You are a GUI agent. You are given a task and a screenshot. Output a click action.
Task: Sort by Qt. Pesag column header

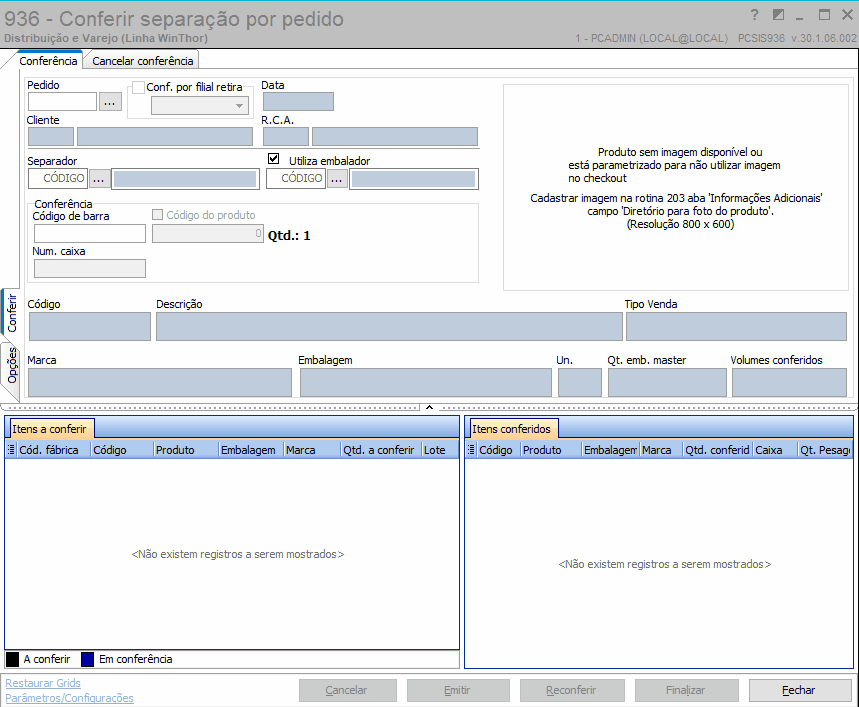point(825,450)
